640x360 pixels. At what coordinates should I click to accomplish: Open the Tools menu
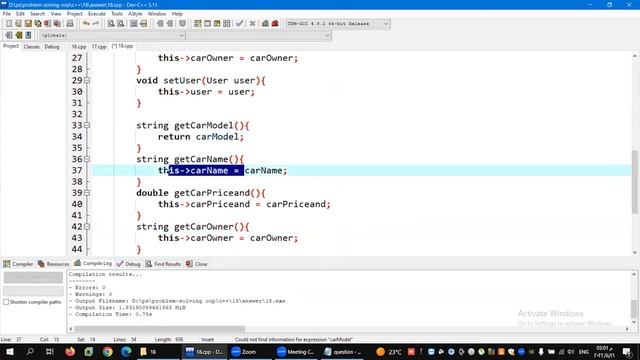coord(117,13)
